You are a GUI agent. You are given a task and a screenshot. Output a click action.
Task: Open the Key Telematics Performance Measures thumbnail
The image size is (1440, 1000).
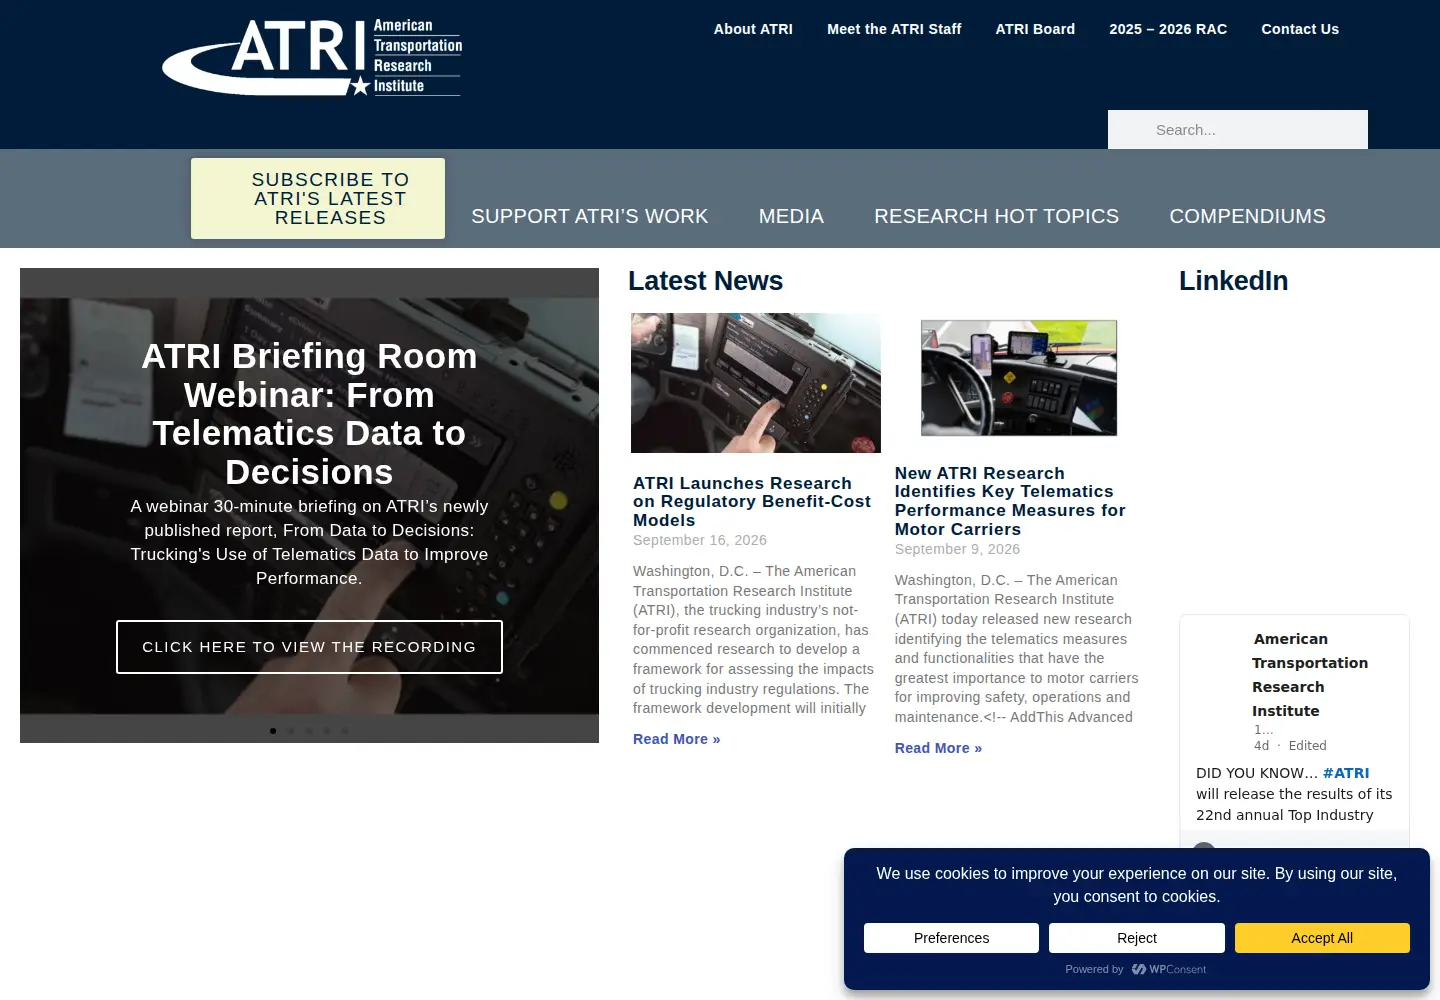click(1019, 378)
